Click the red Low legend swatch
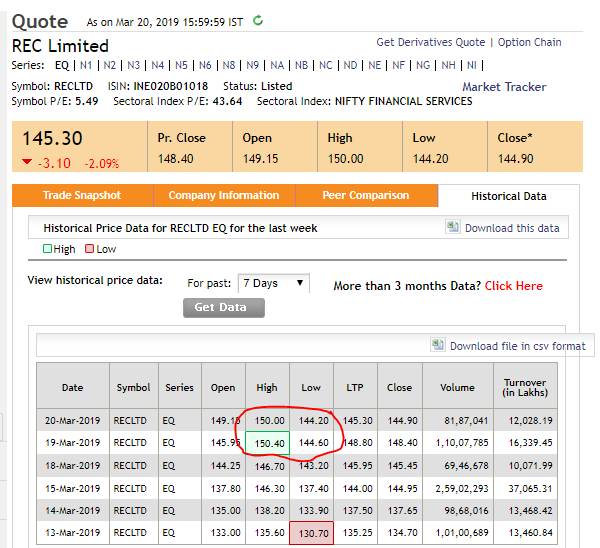 [89, 249]
